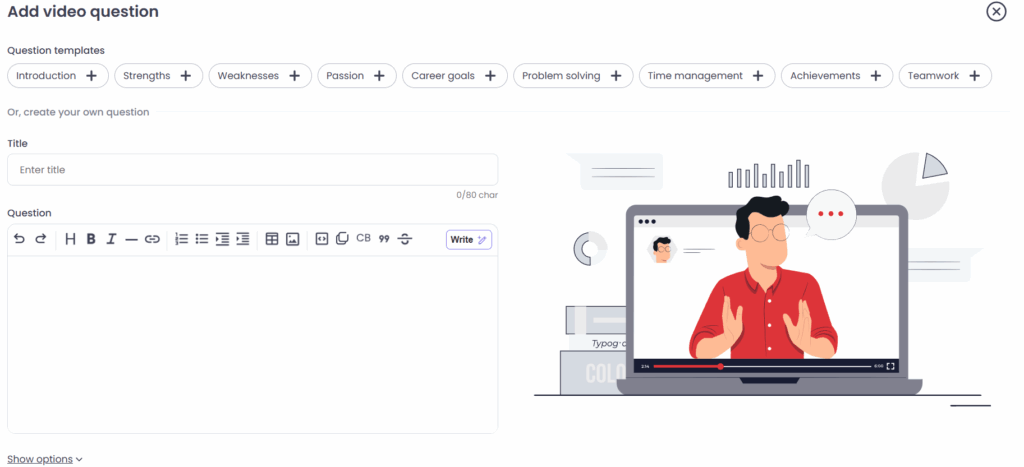Expand Show options

click(45, 459)
